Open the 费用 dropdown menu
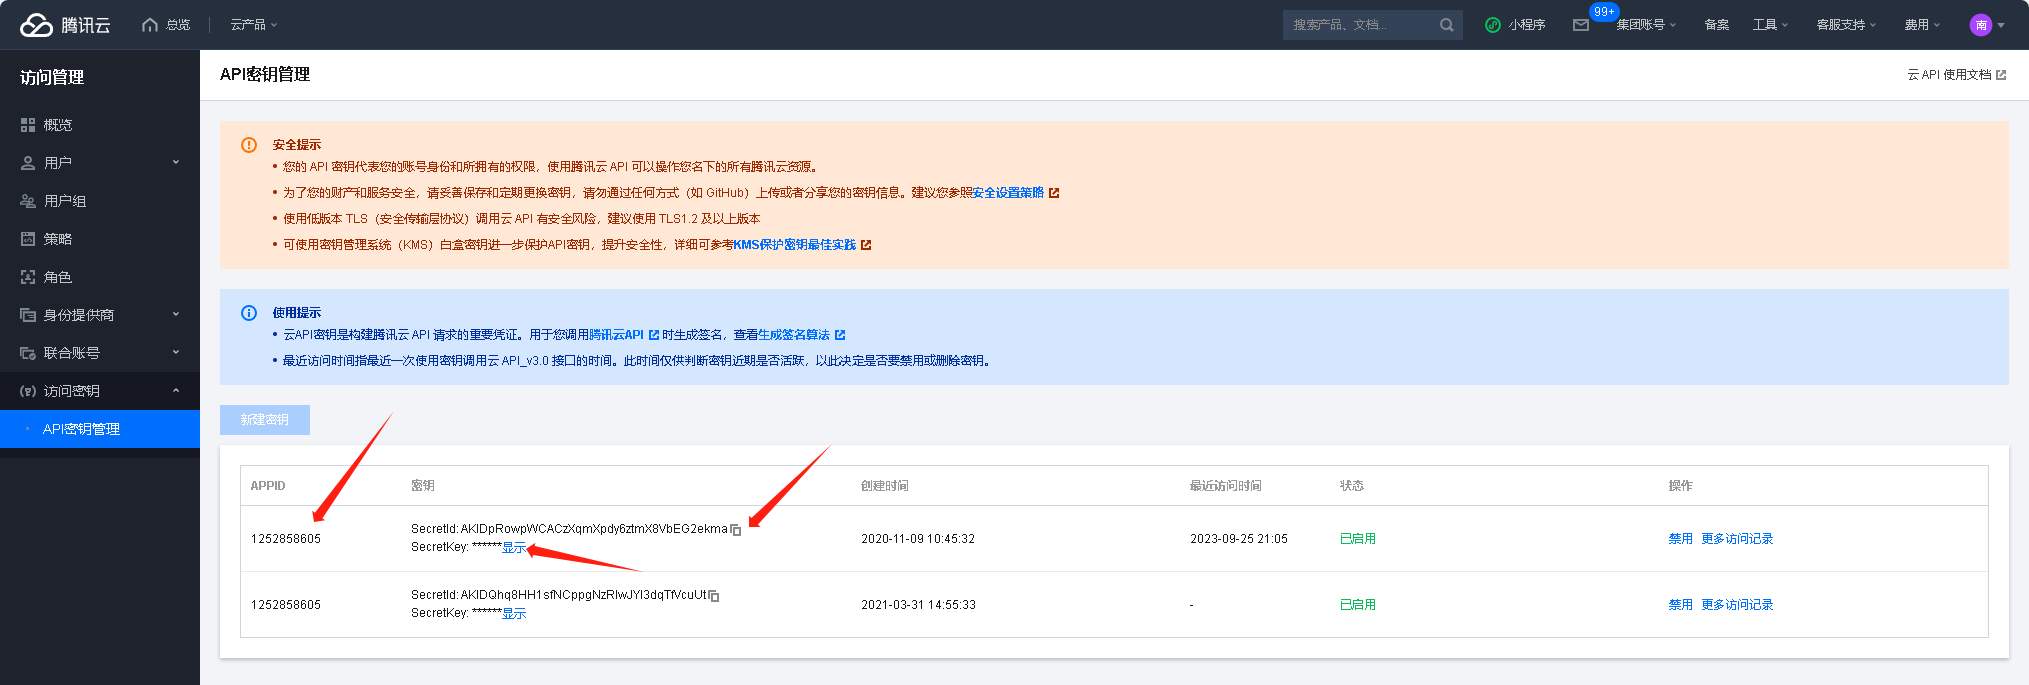 coord(1922,25)
